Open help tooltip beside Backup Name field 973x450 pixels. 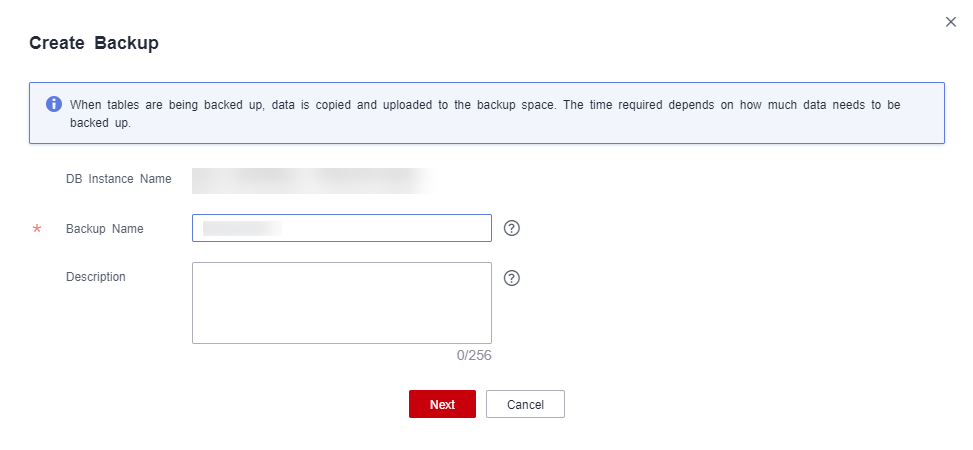512,228
